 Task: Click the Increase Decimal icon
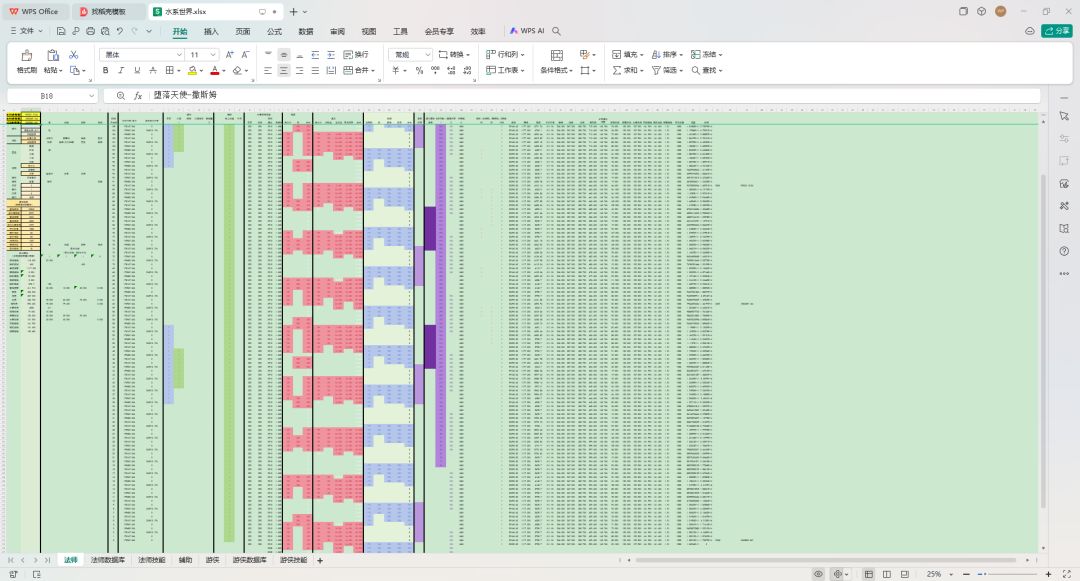(x=451, y=70)
